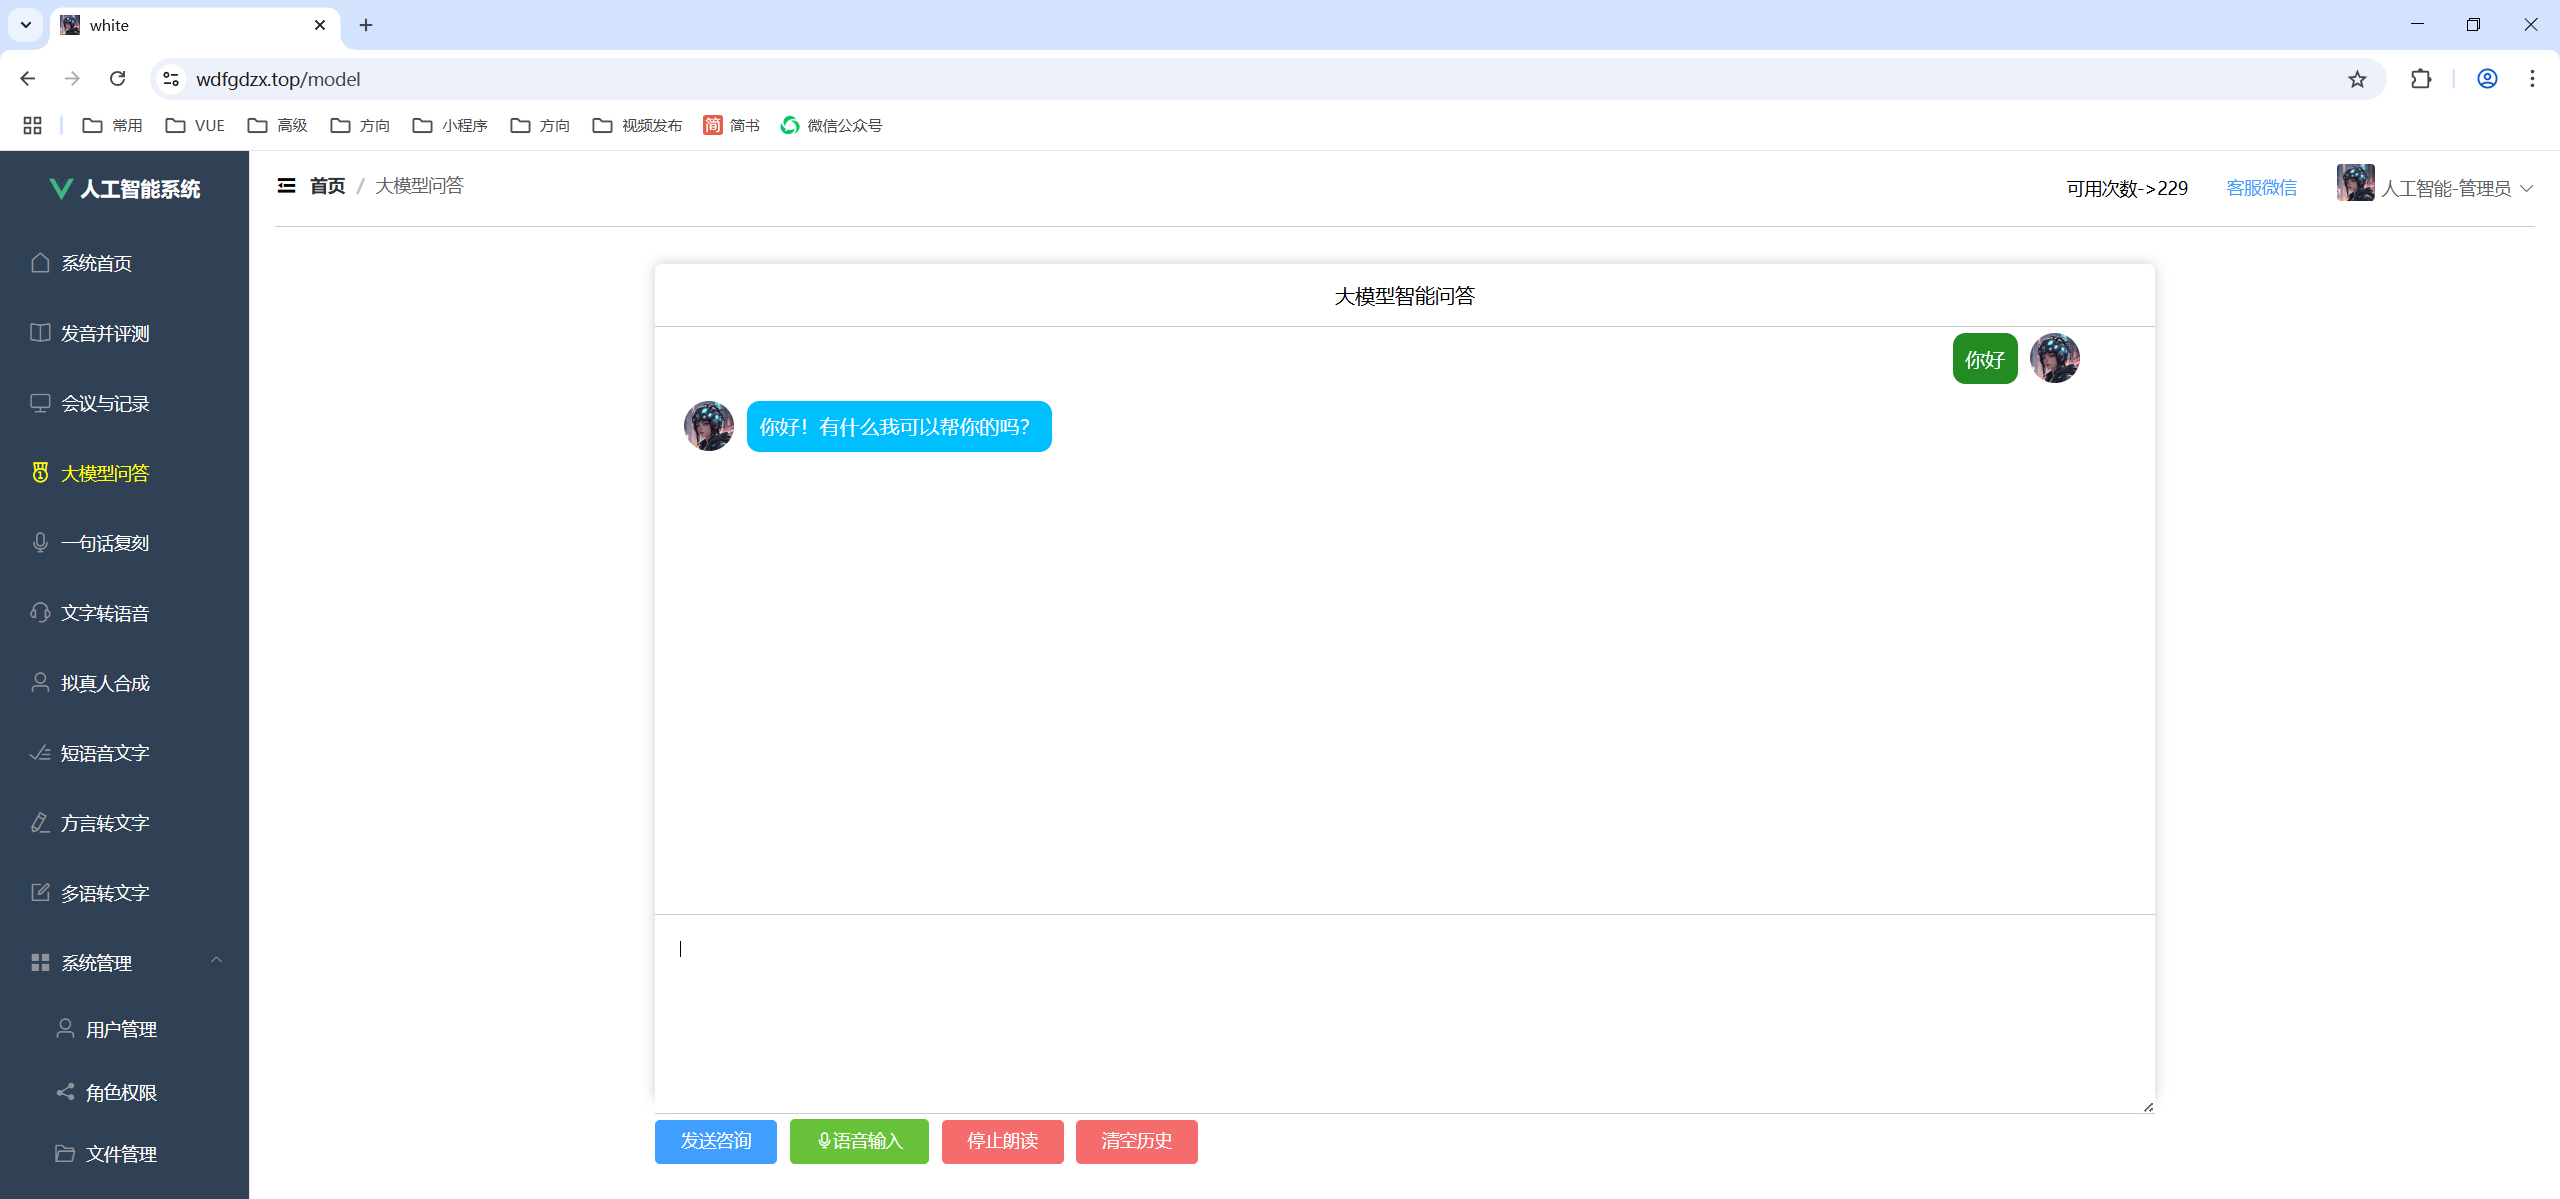The image size is (2560, 1199).
Task: View site information icon in address bar
Action: pyautogui.click(x=172, y=79)
